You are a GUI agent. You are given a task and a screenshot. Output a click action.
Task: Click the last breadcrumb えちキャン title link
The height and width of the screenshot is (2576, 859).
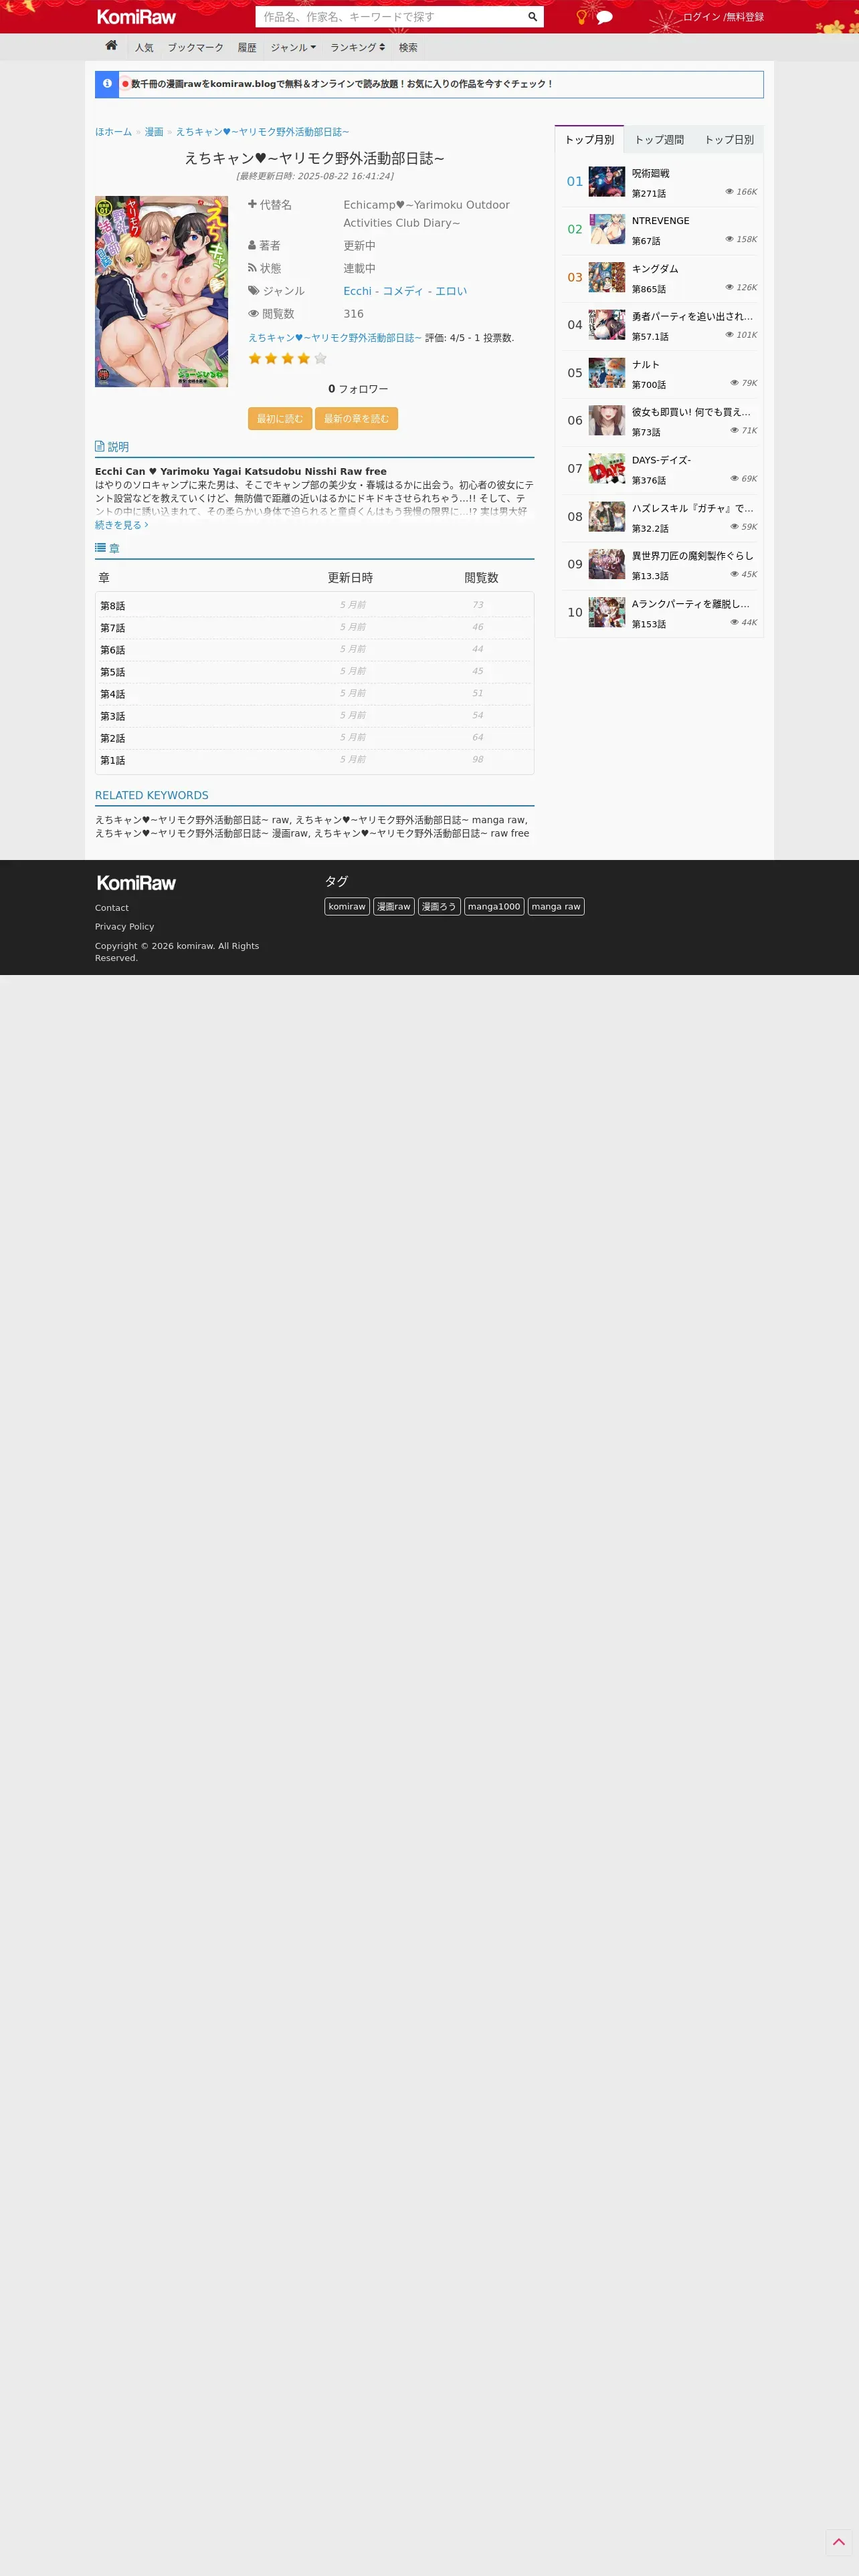pyautogui.click(x=263, y=132)
